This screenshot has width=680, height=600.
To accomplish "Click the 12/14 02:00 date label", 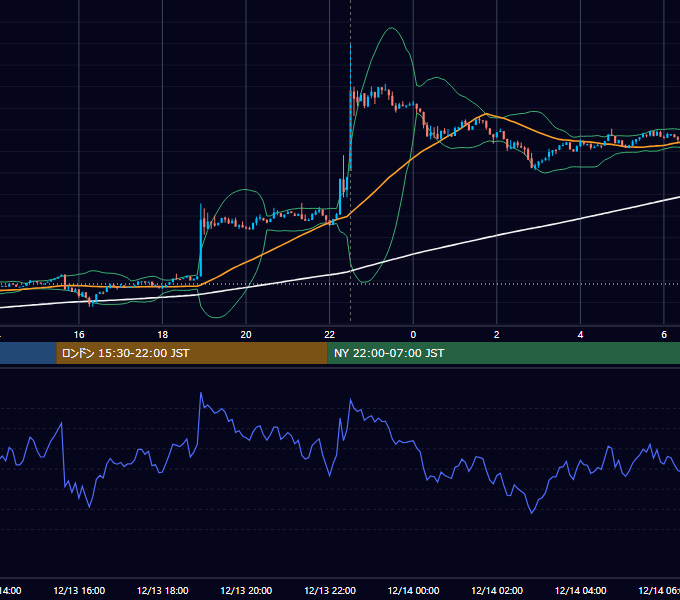I will click(x=497, y=590).
